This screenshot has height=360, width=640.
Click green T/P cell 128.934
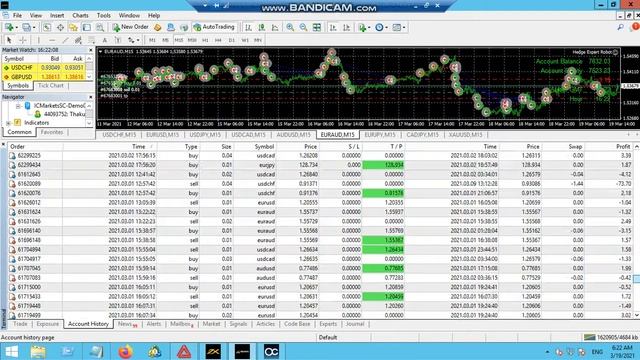click(x=383, y=165)
